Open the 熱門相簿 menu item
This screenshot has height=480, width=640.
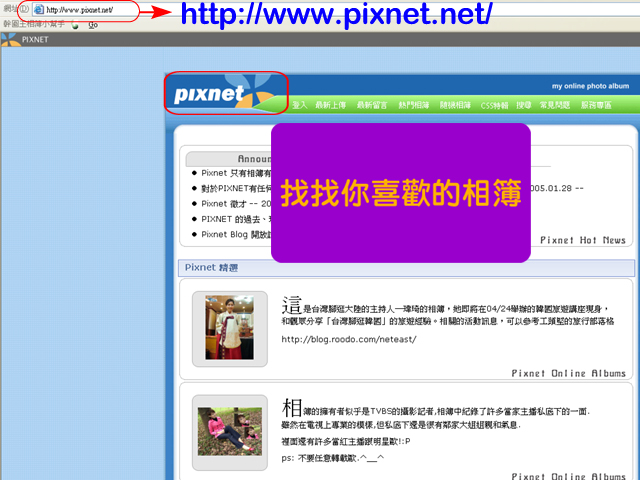[413, 105]
